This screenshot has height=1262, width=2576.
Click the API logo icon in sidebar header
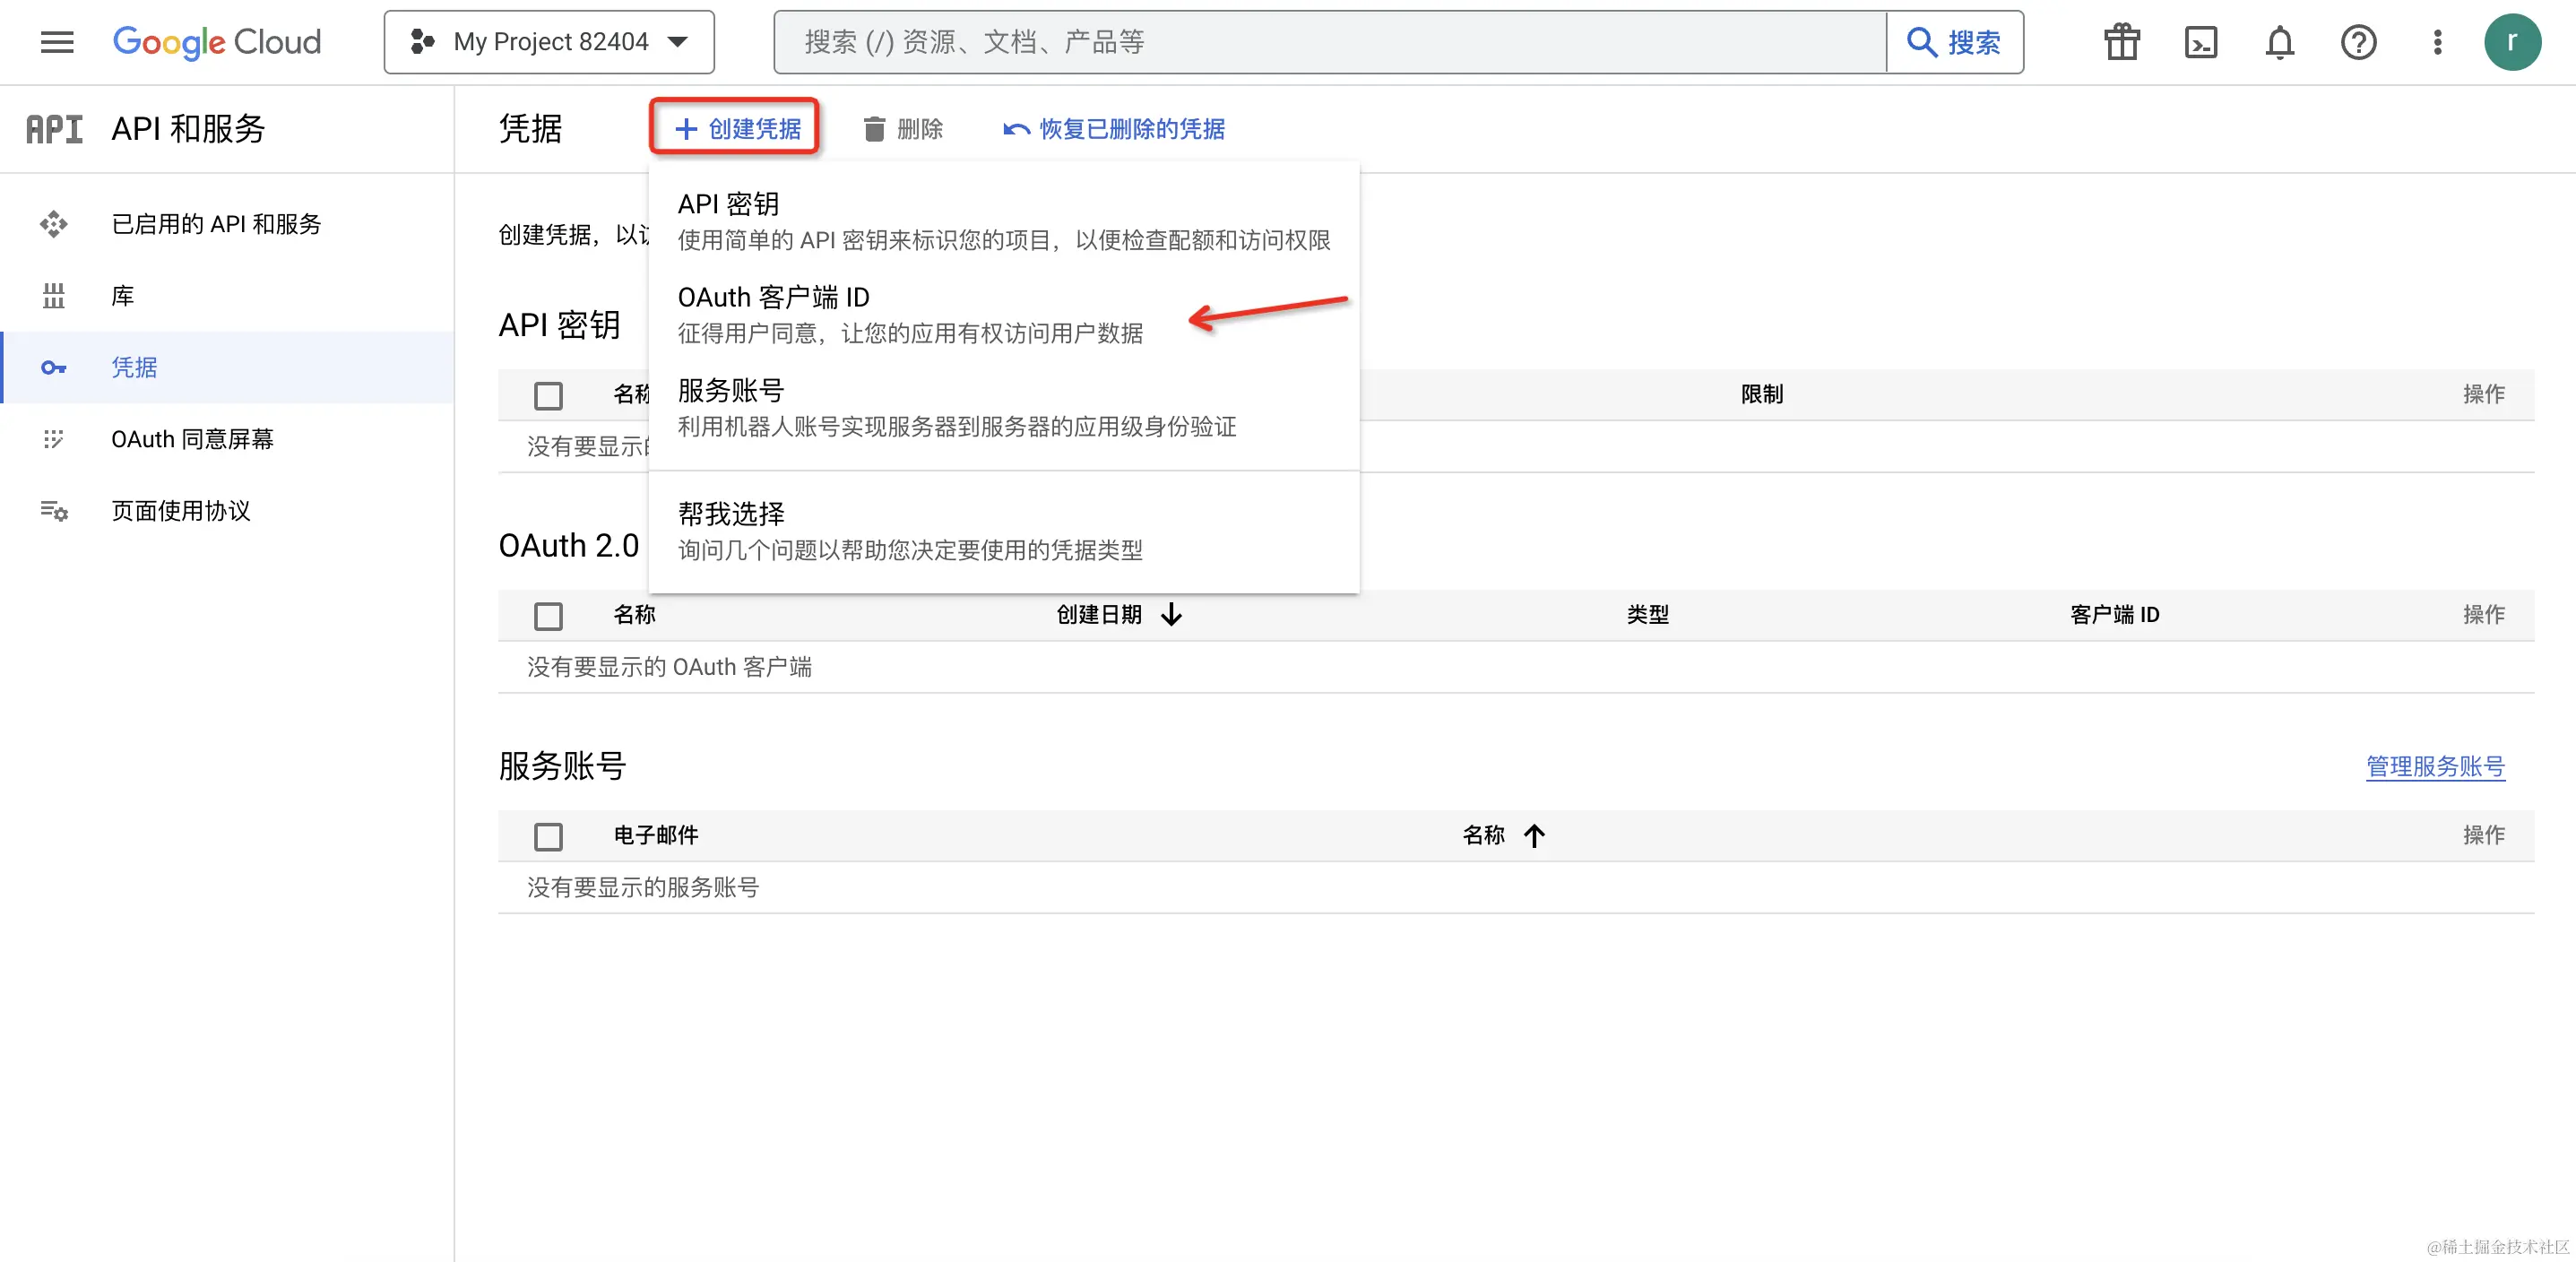54,129
